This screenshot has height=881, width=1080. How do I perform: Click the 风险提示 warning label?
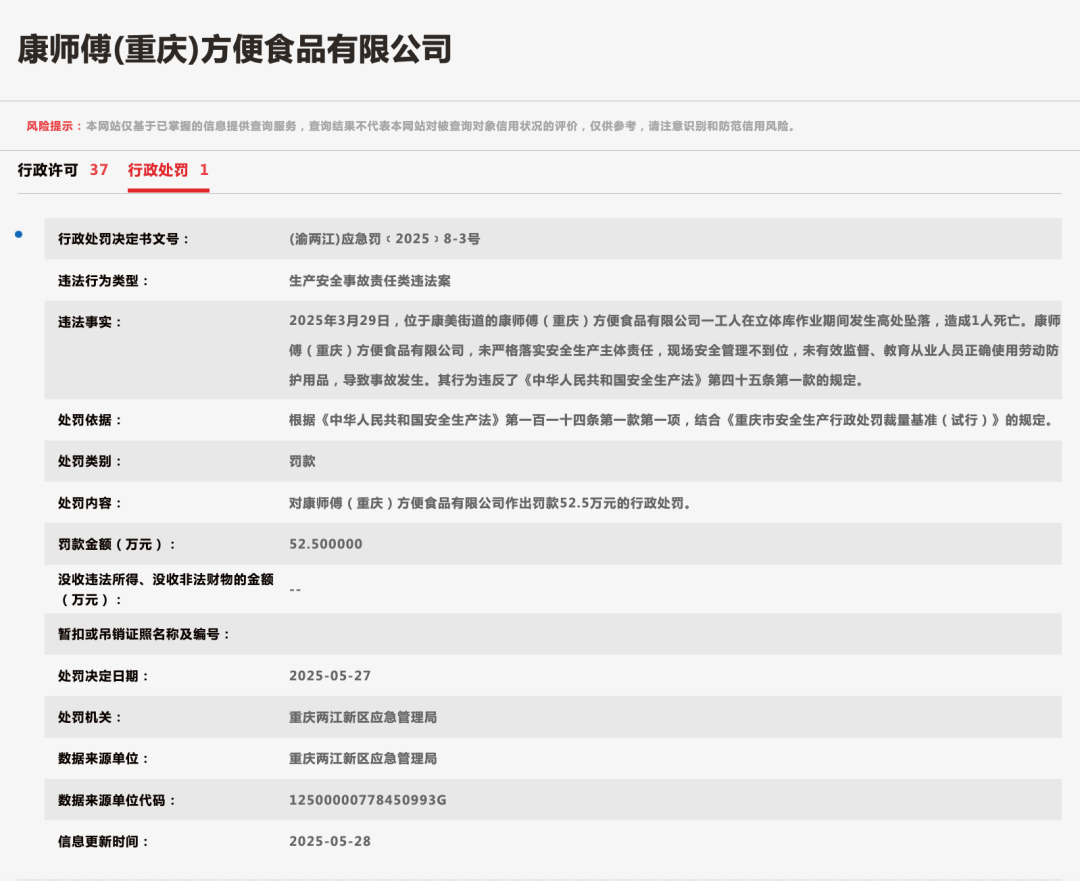(x=50, y=126)
